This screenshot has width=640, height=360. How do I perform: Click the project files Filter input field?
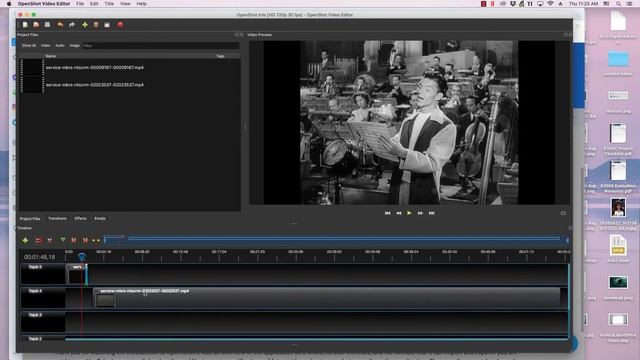[160, 46]
